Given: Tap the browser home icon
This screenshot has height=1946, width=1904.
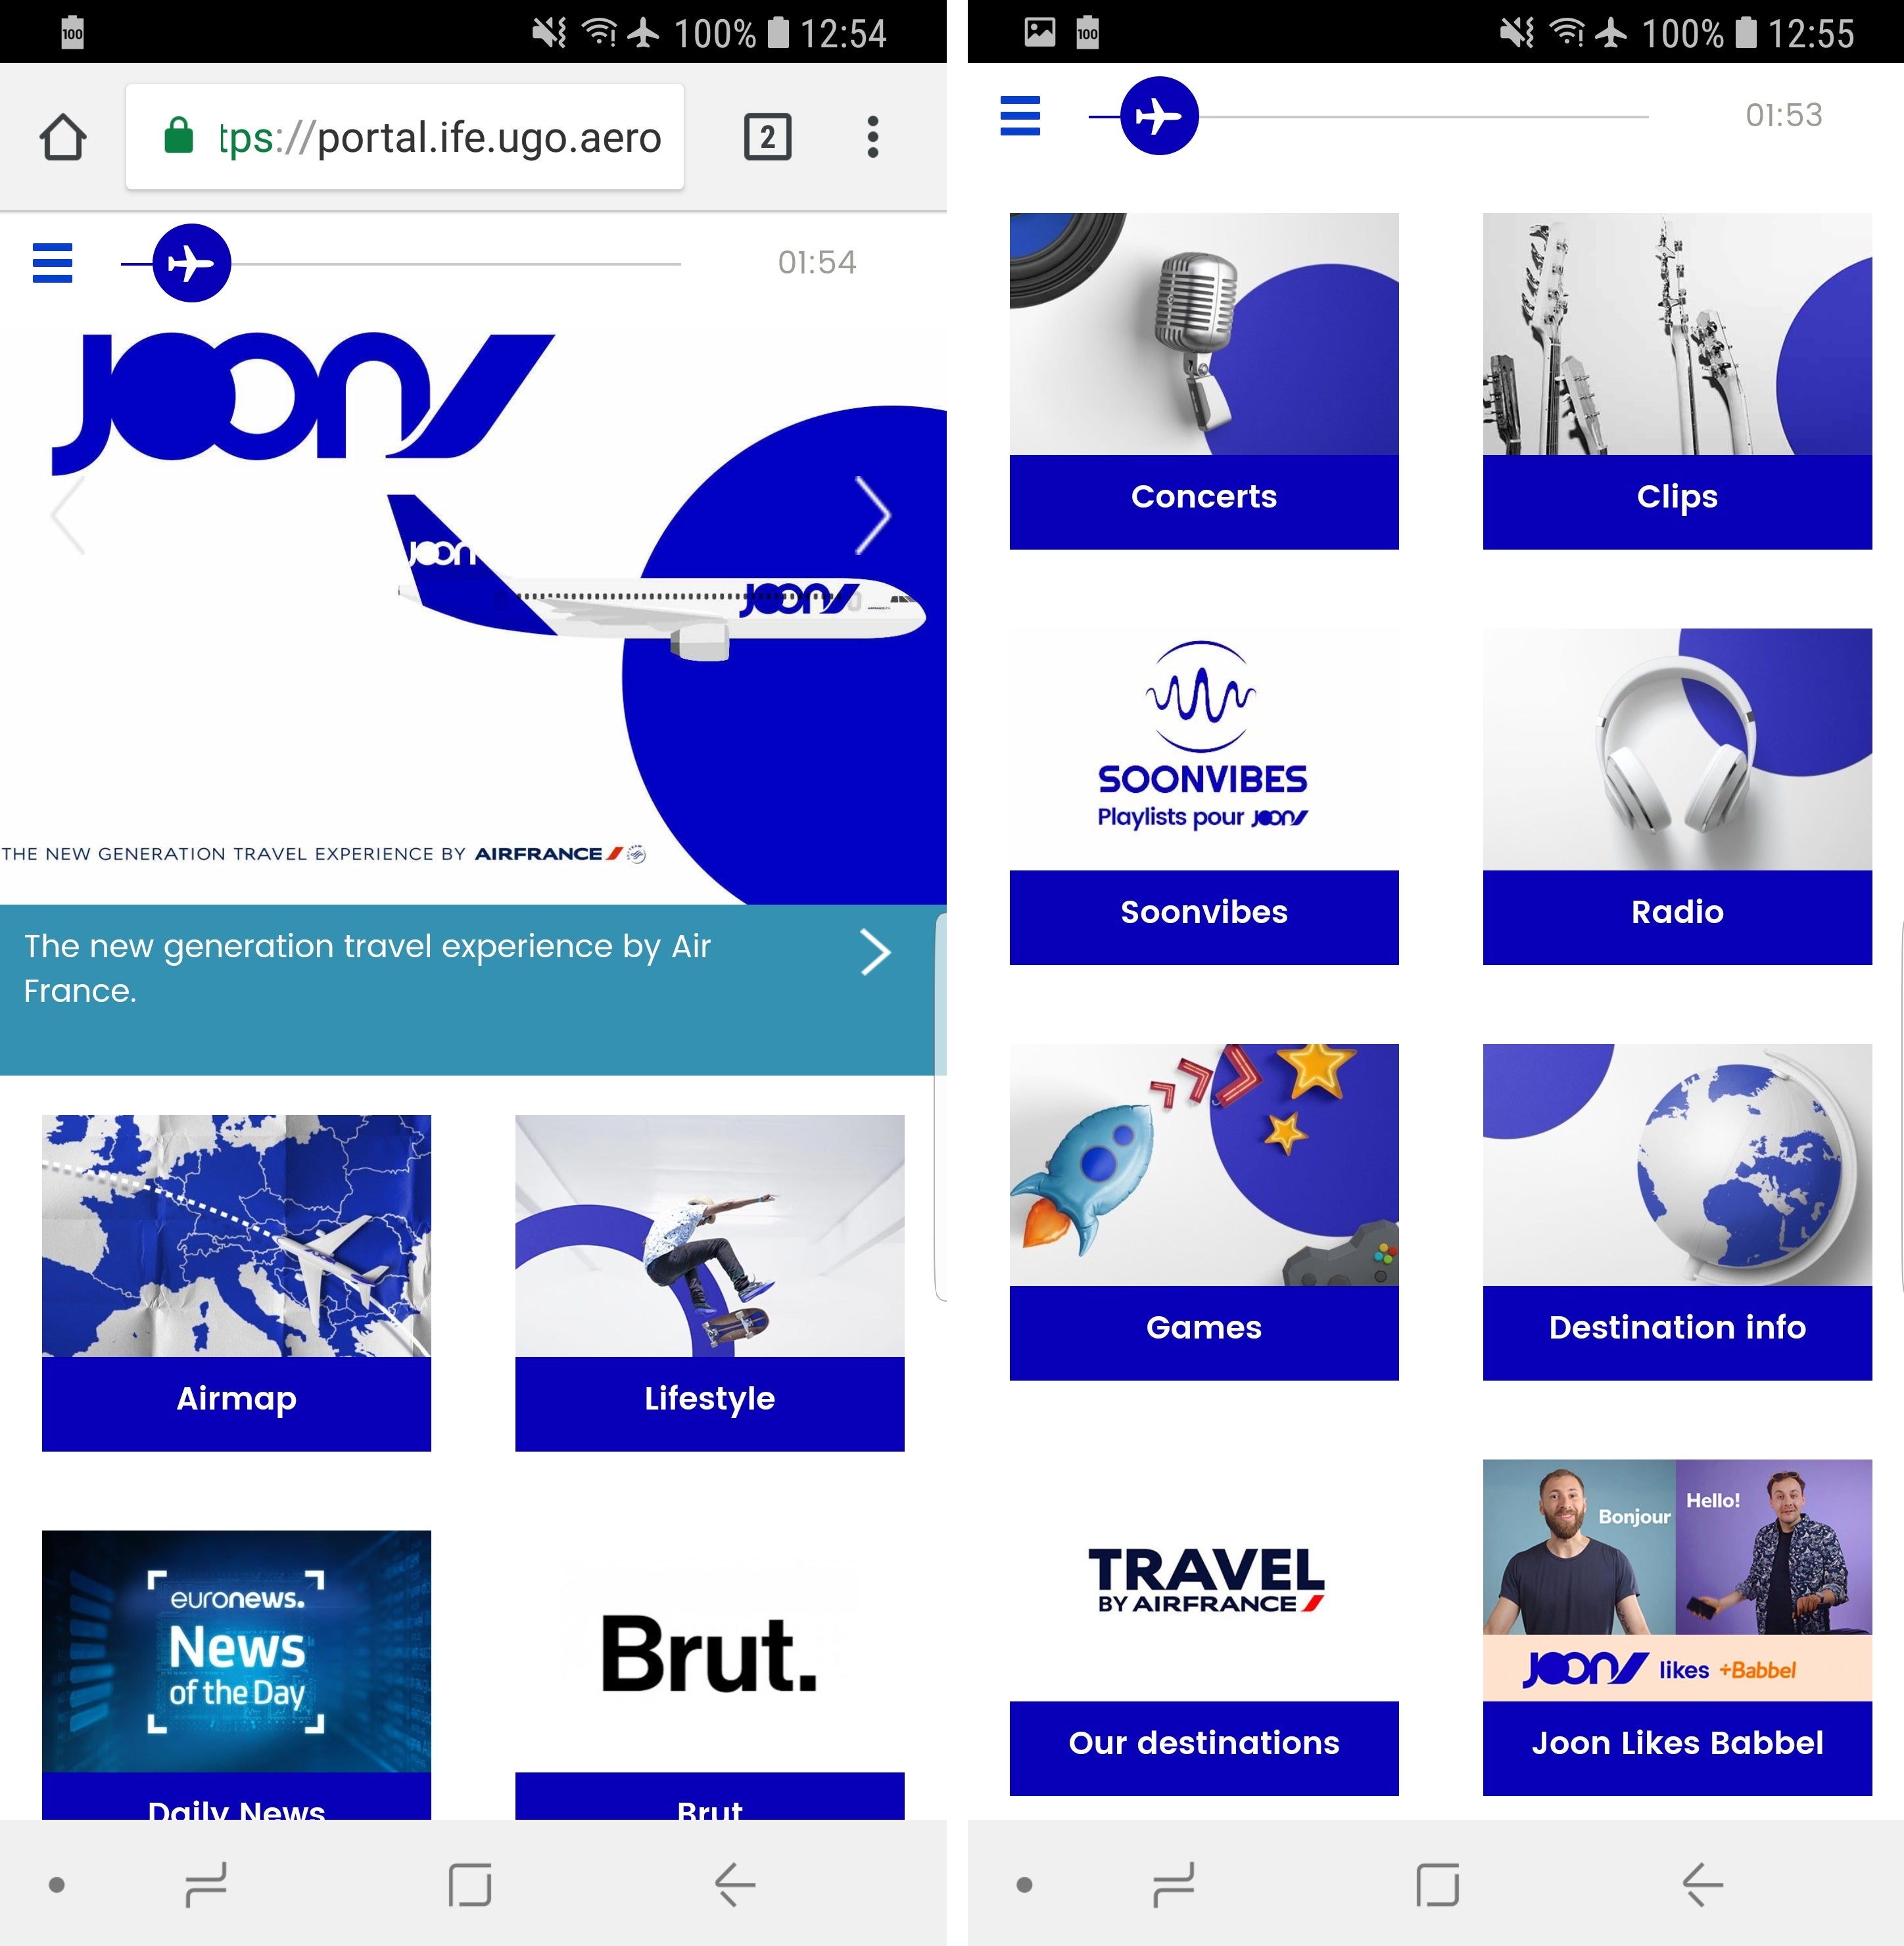Looking at the screenshot, I should point(62,137).
